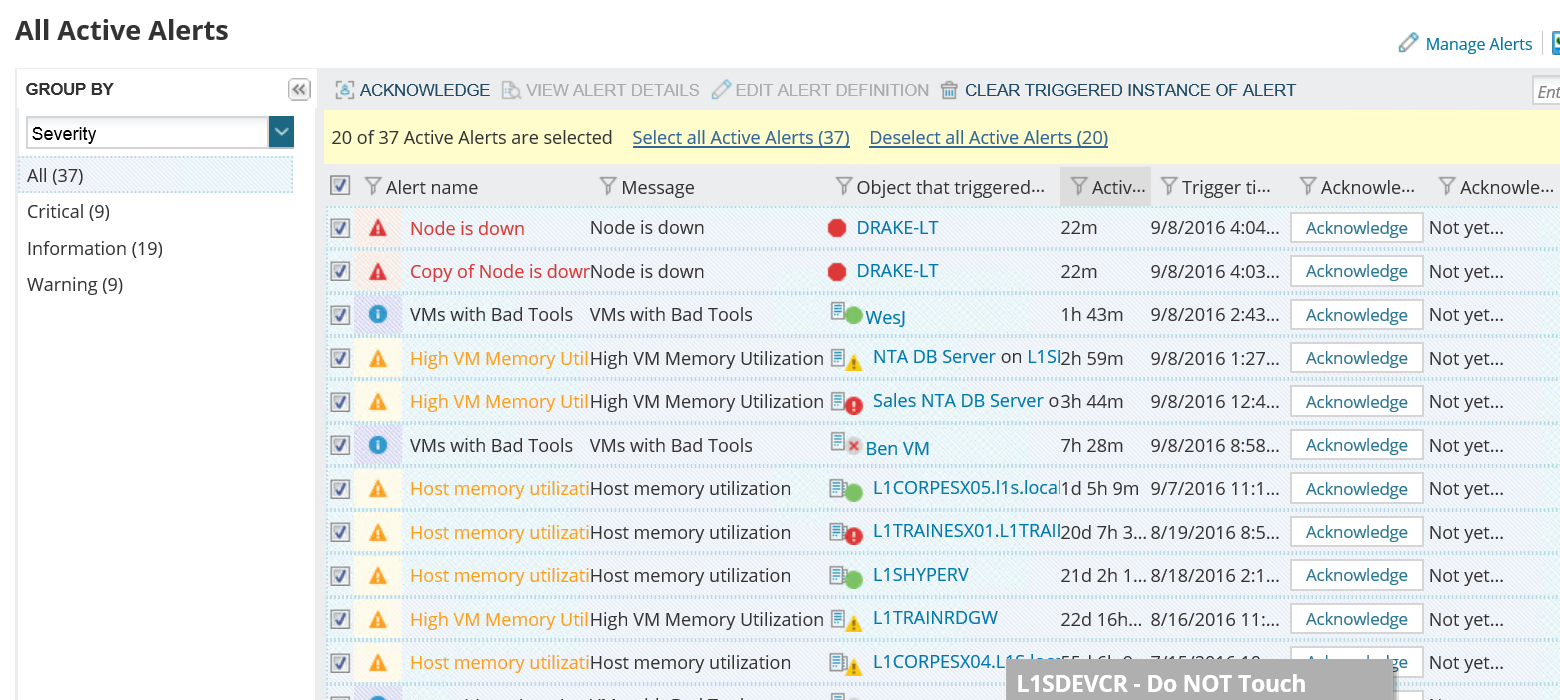Viewport: 1560px width, 700px height.
Task: Click the Acknowledge toolbar icon
Action: click(x=345, y=90)
